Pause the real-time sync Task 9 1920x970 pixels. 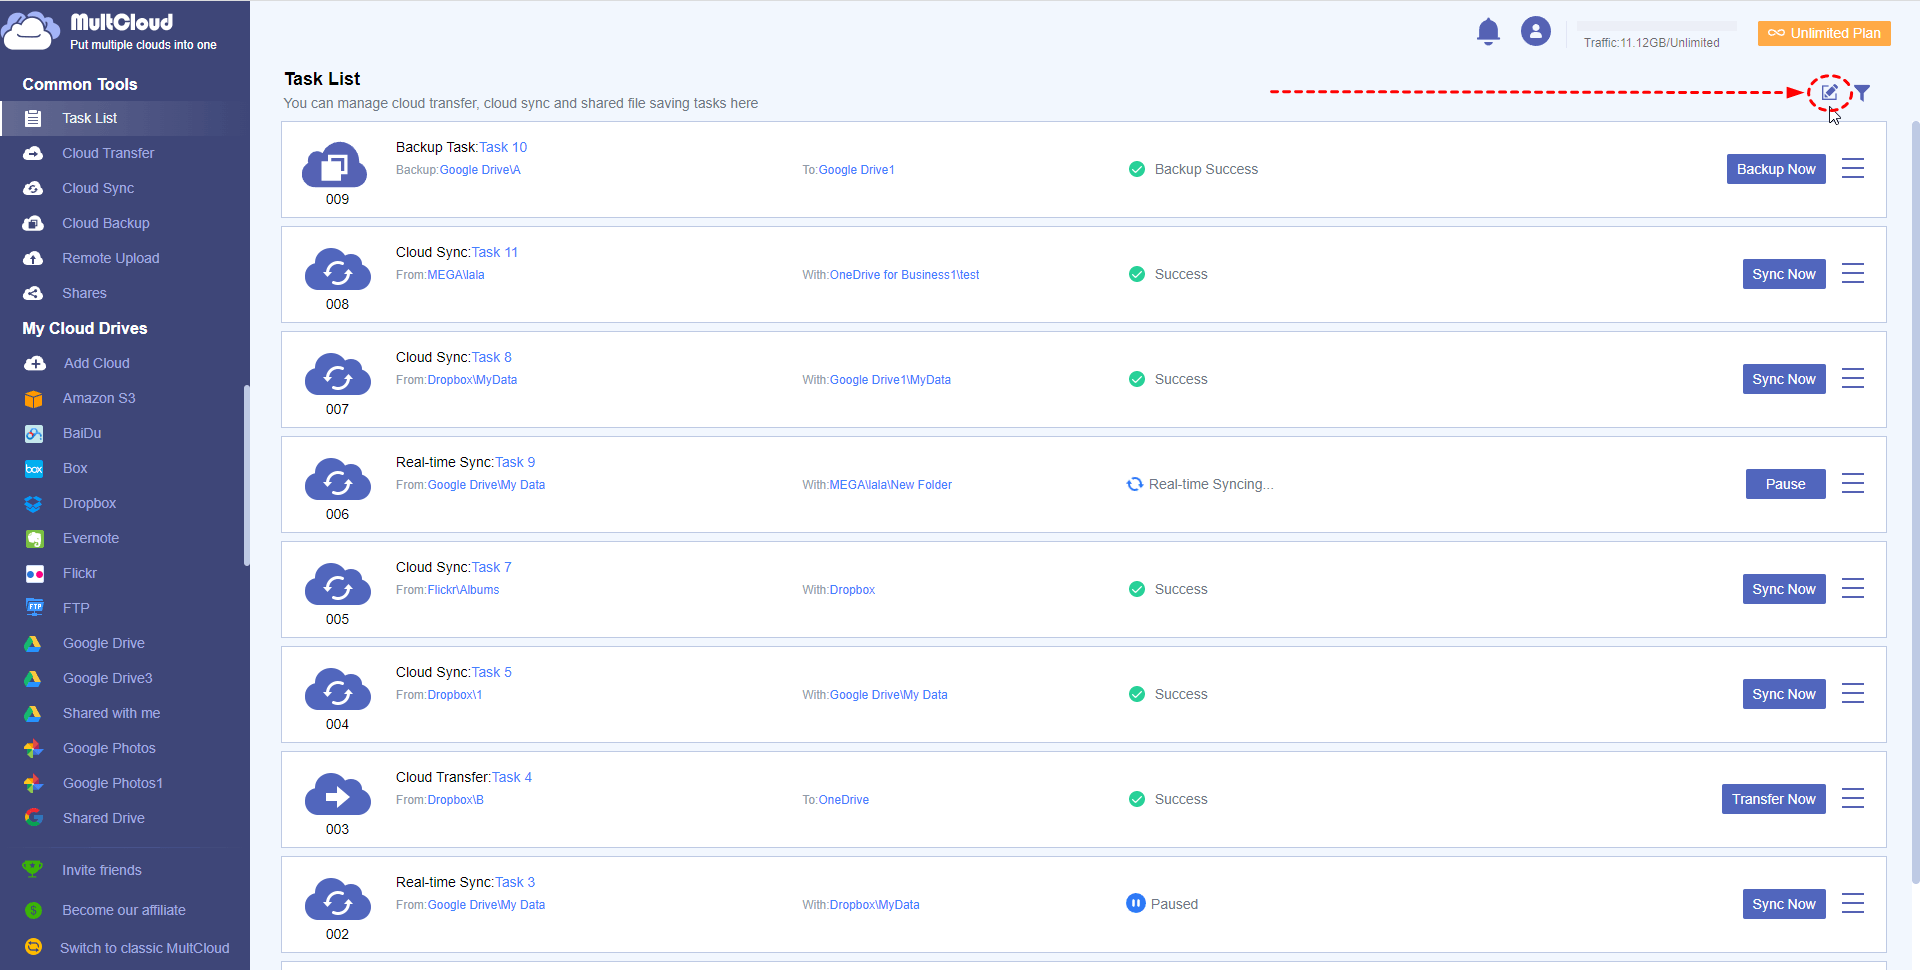point(1785,484)
